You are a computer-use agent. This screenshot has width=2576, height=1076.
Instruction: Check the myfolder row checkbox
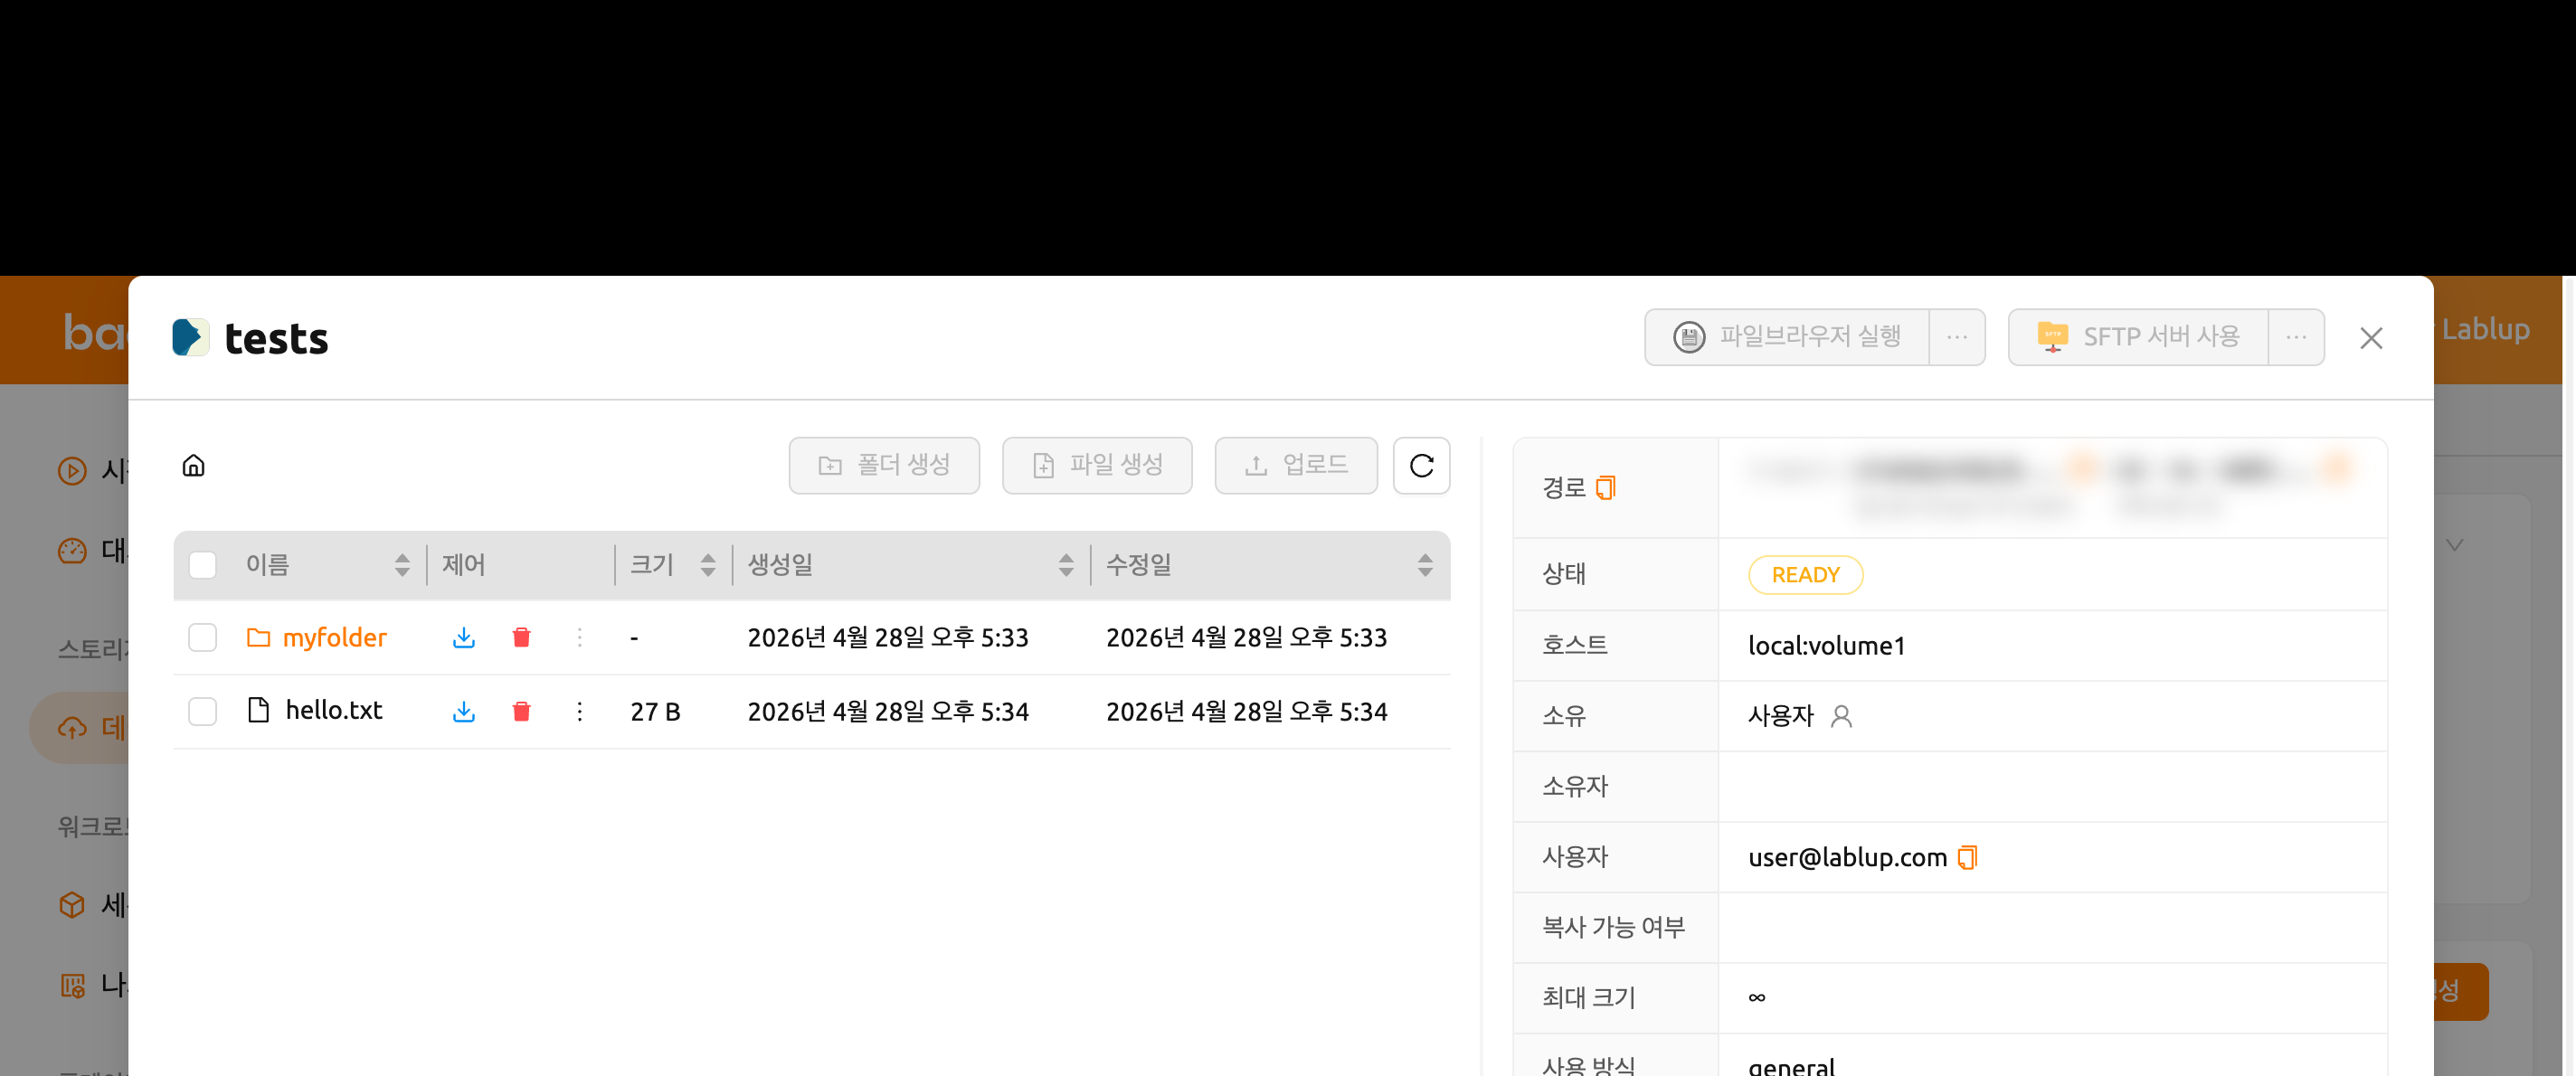click(203, 637)
